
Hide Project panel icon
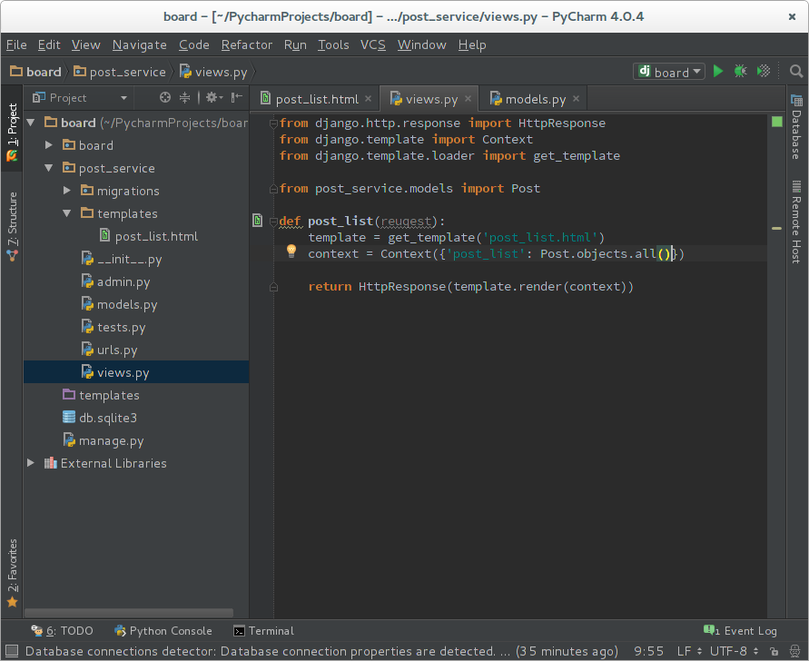click(236, 98)
